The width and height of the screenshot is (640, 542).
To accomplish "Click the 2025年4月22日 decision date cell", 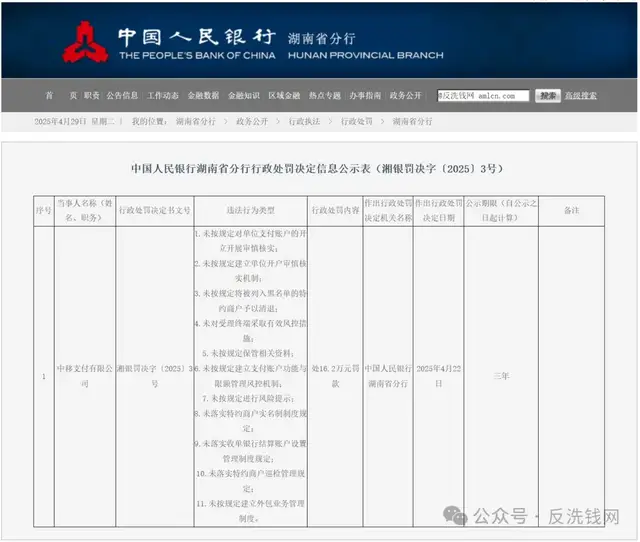I will 439,376.
